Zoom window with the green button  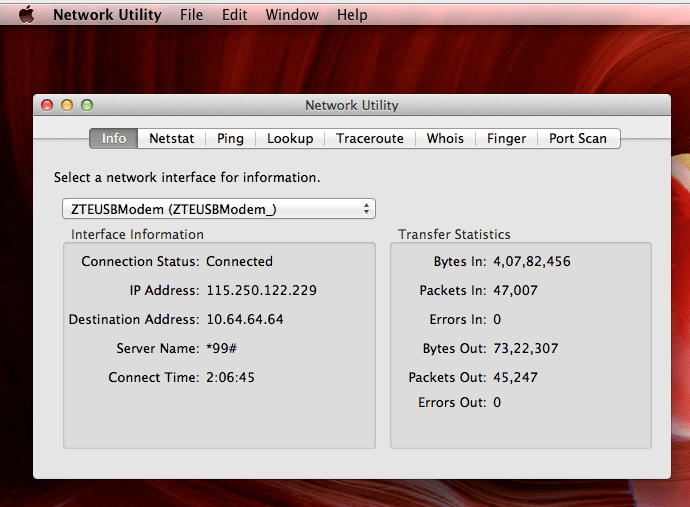pyautogui.click(x=87, y=105)
